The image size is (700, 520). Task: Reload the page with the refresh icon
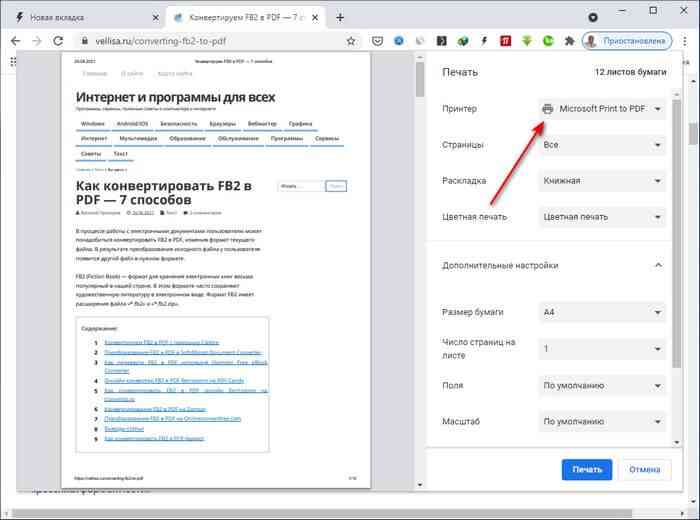[x=58, y=41]
